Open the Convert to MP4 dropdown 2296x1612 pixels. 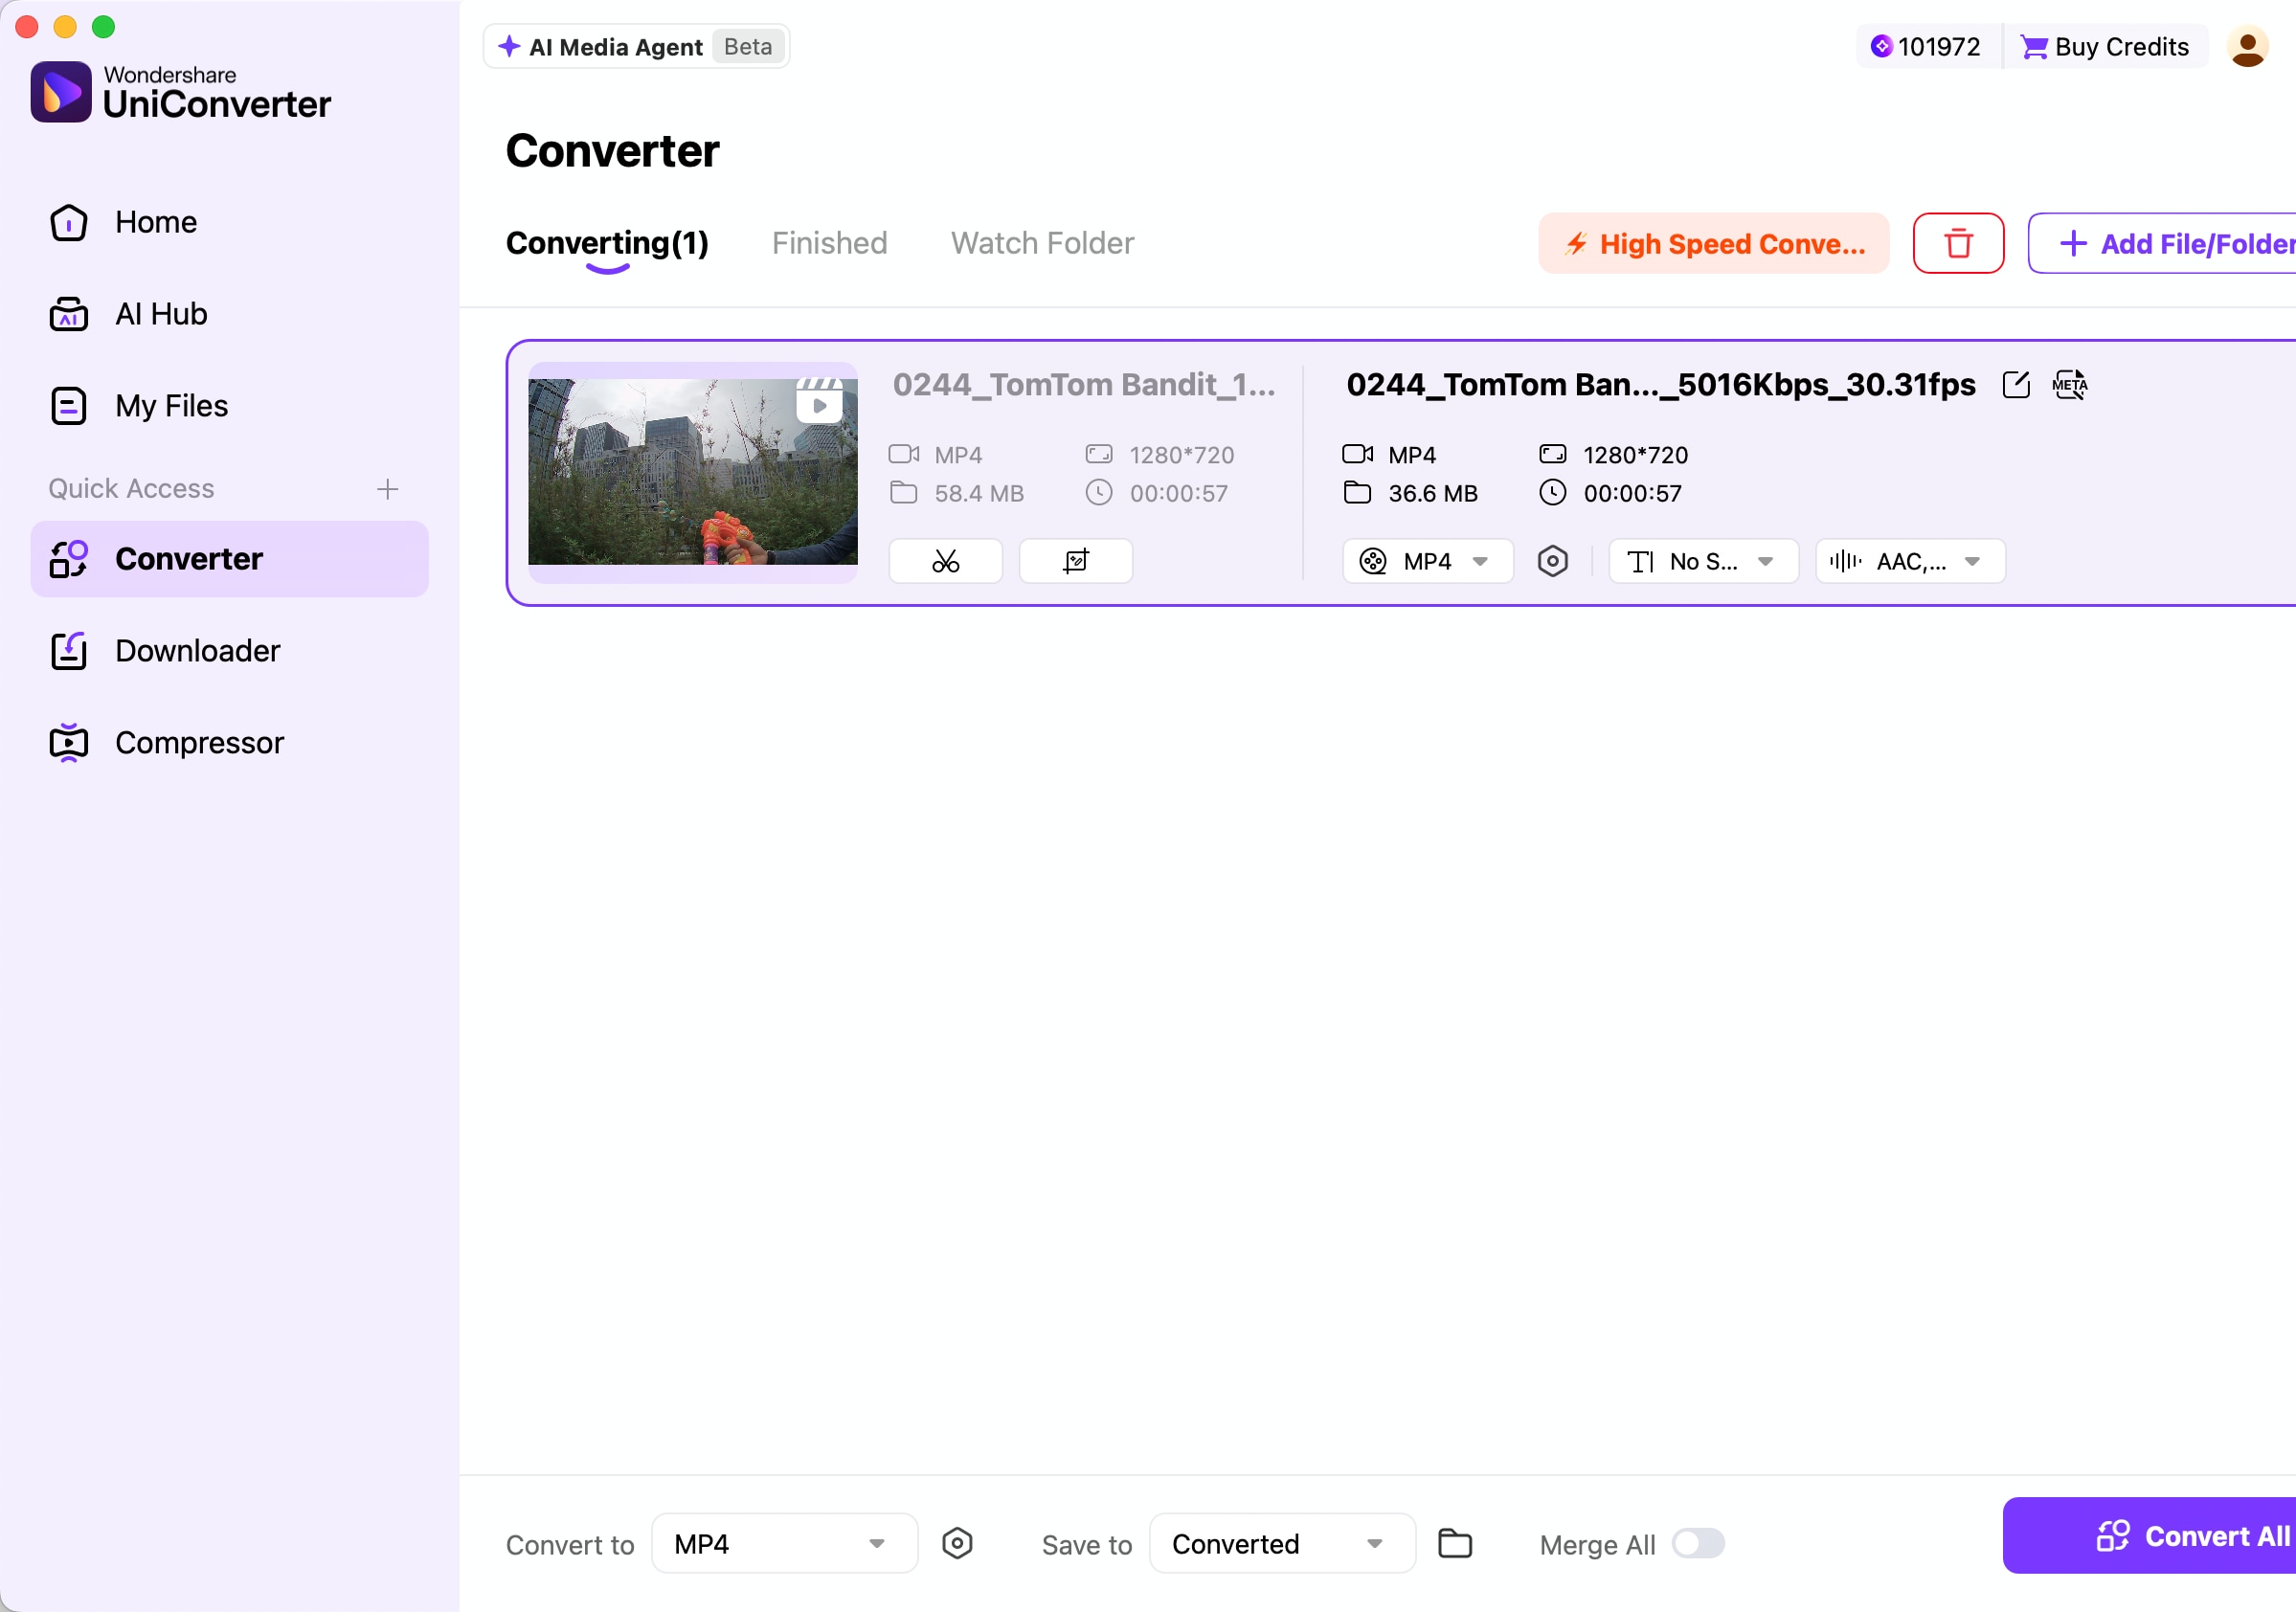pyautogui.click(x=784, y=1543)
